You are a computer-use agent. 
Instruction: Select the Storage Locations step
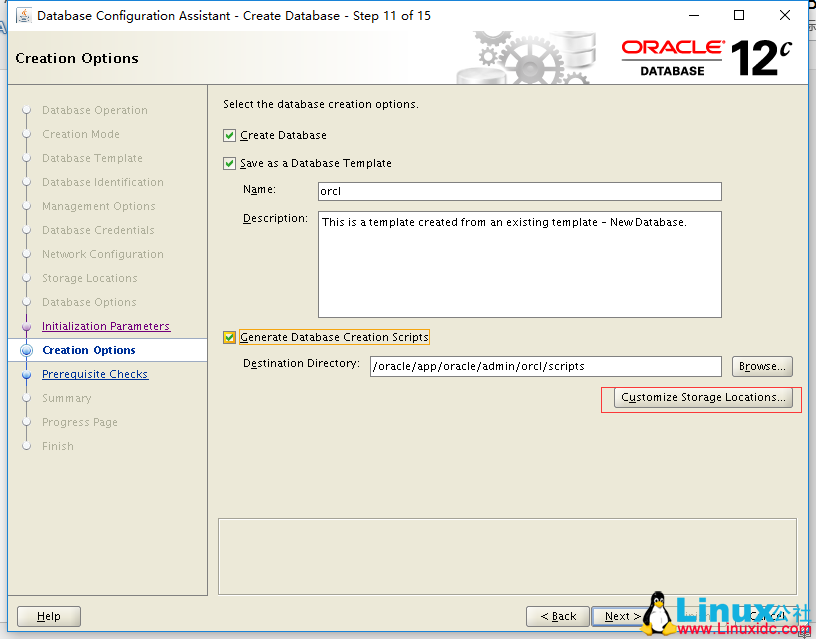[89, 278]
